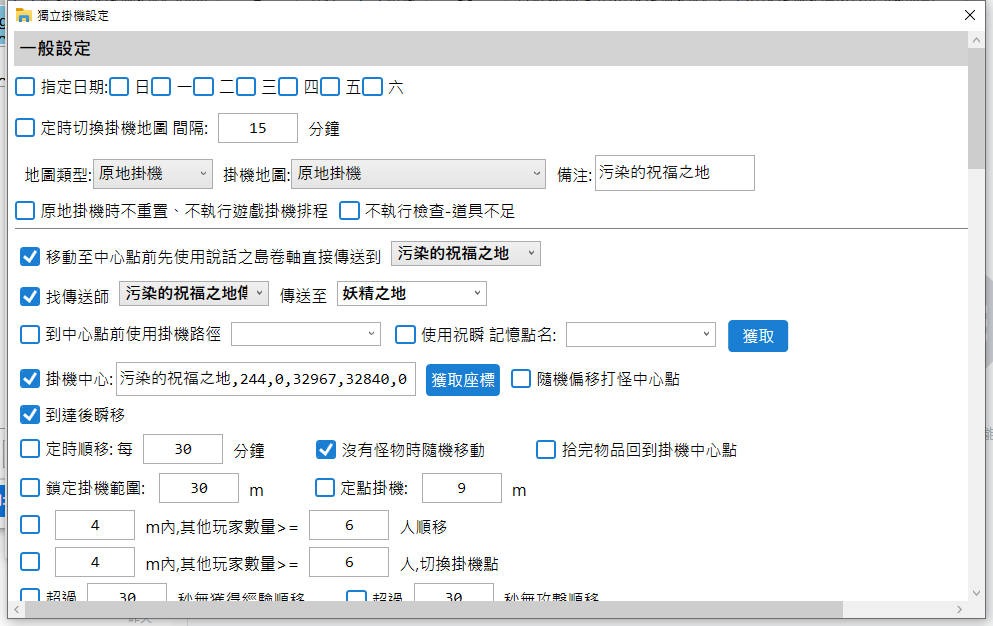Disable 到達後瞬移 checkbox
This screenshot has width=993, height=626.
tap(30, 414)
